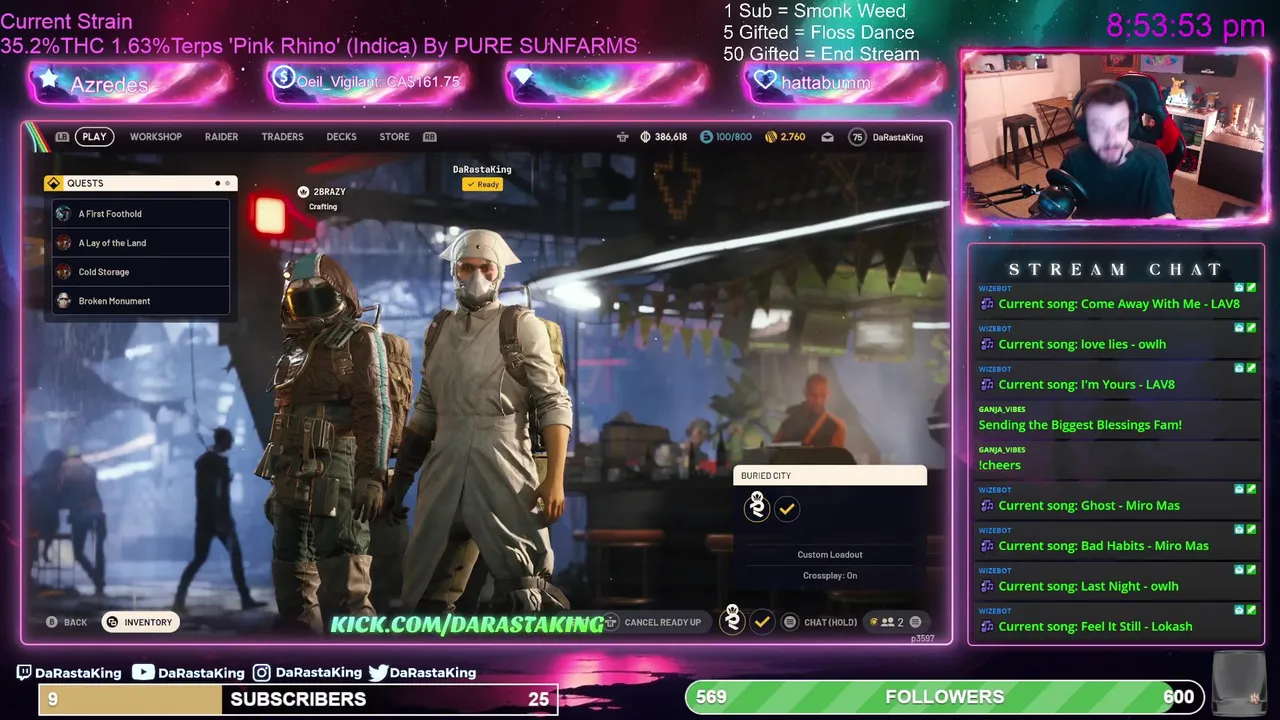Open the TRADERS tab
This screenshot has width=1280, height=720.
(282, 137)
